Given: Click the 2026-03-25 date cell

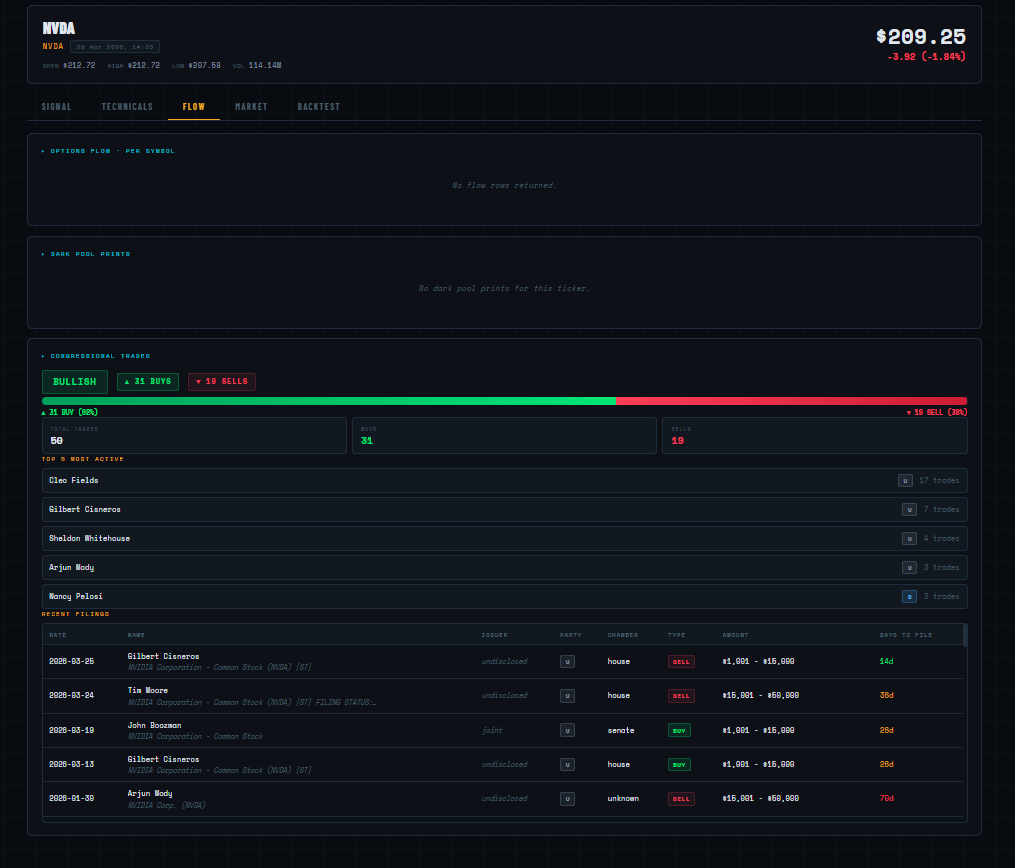Looking at the screenshot, I should pyautogui.click(x=71, y=662).
